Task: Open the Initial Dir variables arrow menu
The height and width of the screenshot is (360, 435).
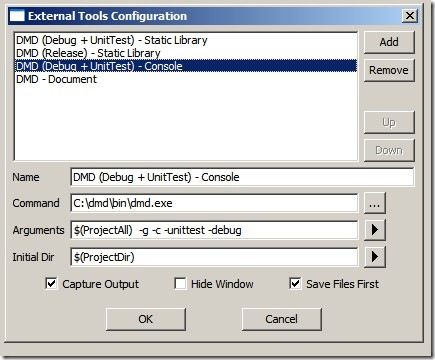Action: pos(375,257)
